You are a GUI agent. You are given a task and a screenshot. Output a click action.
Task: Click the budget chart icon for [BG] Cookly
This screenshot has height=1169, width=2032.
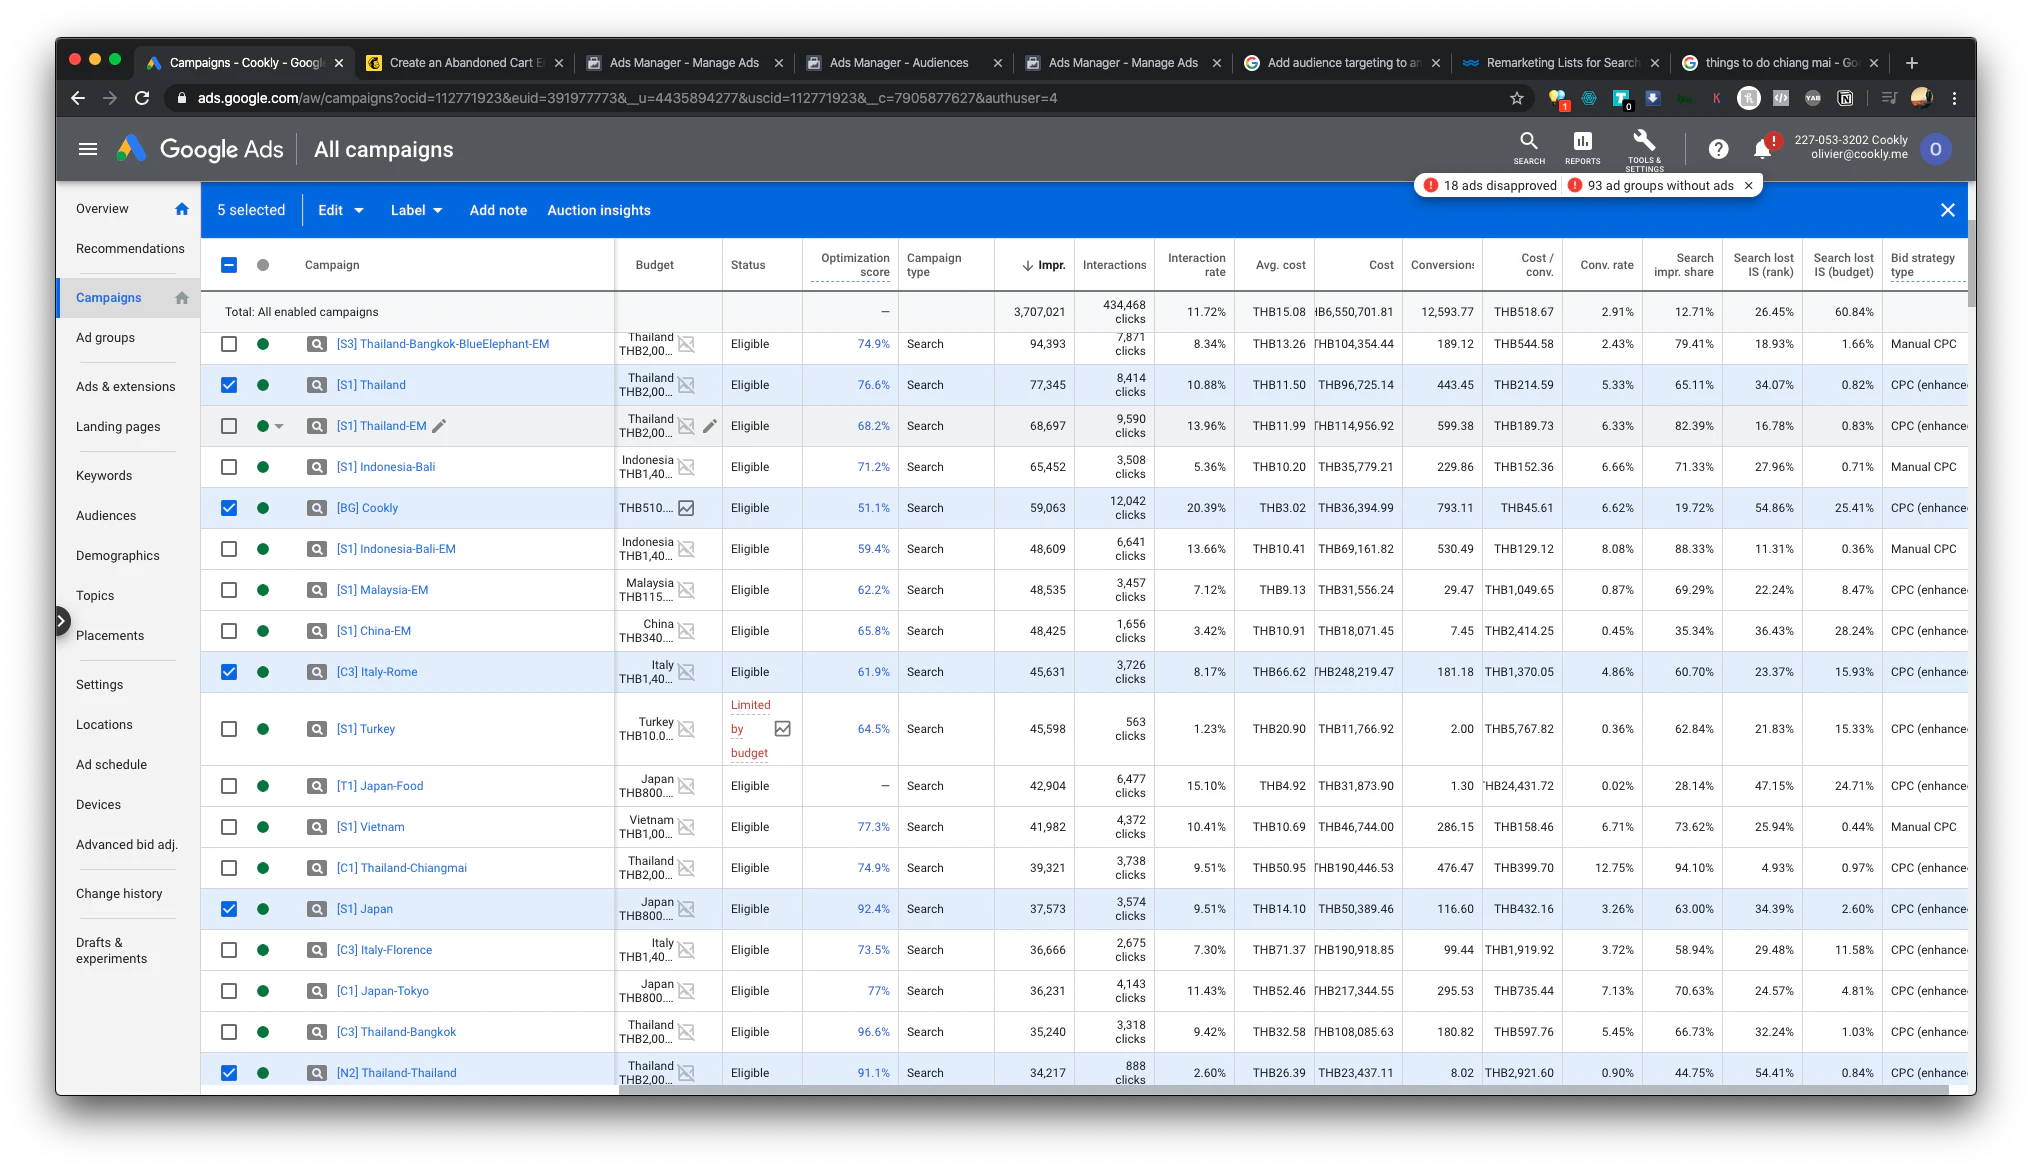pyautogui.click(x=686, y=508)
